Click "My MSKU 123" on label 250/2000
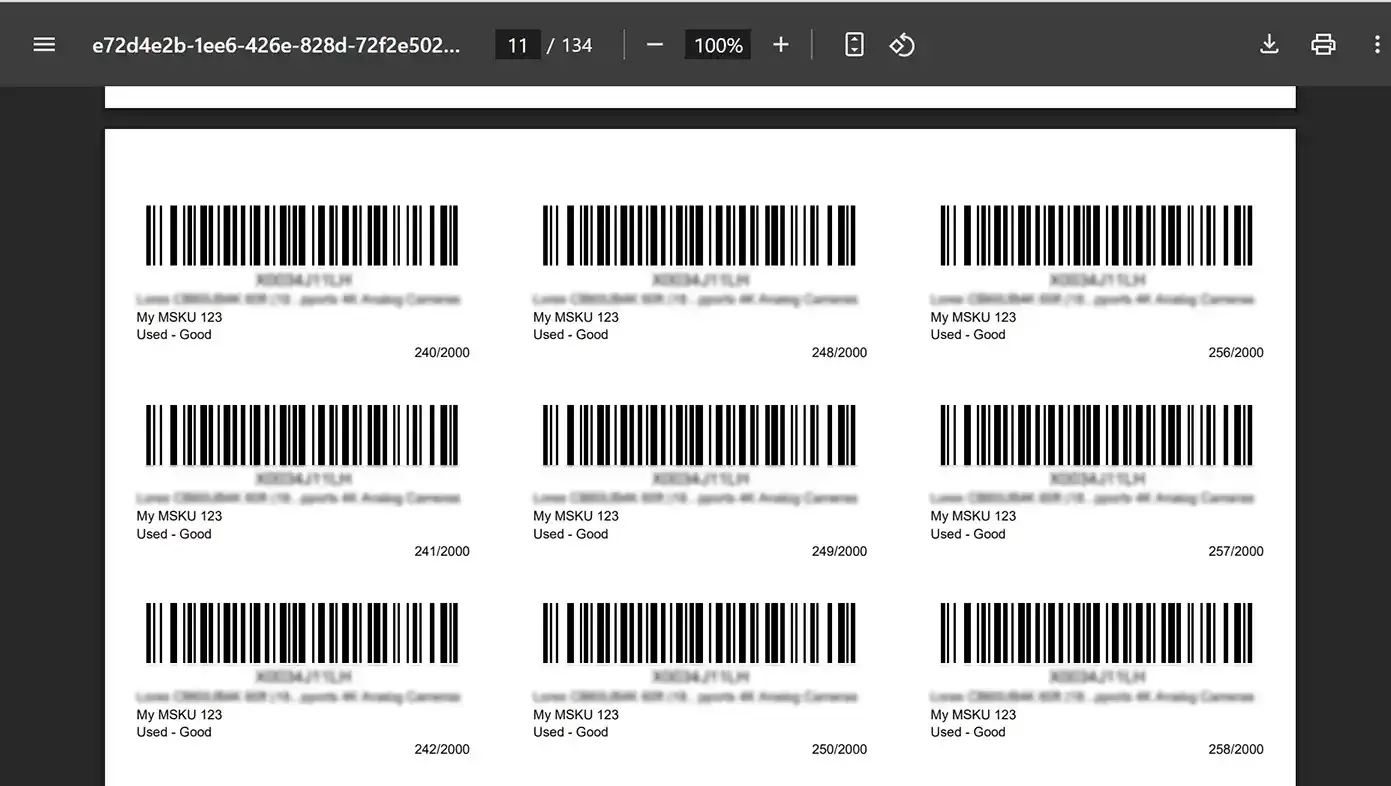1391x786 pixels. click(x=576, y=714)
